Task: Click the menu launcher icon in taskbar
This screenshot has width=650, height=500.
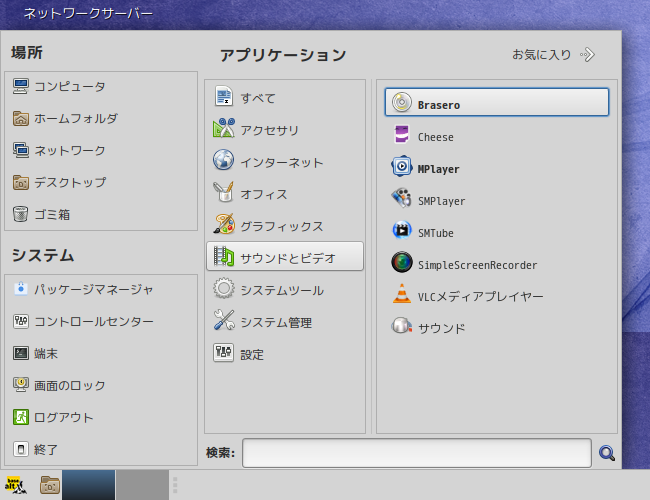Action: click(15, 485)
